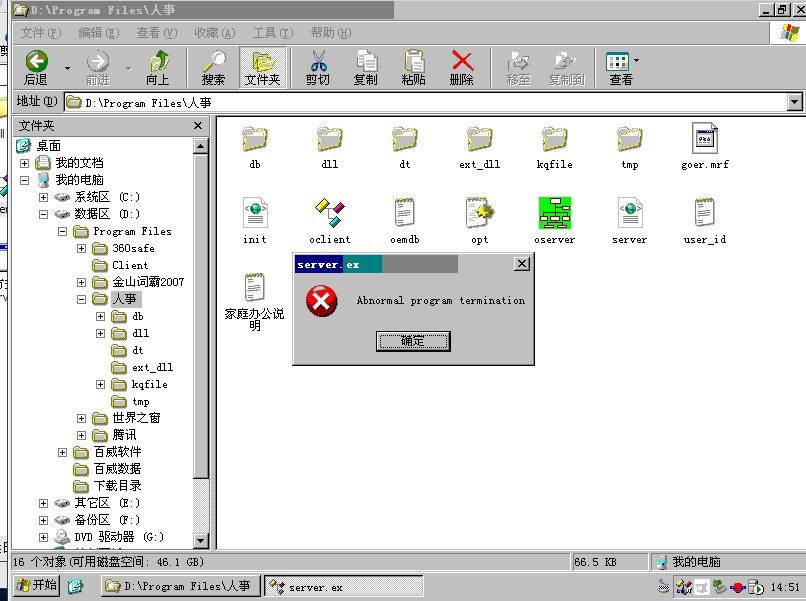806x601 pixels.
Task: Select the oserver application icon
Action: point(554,213)
